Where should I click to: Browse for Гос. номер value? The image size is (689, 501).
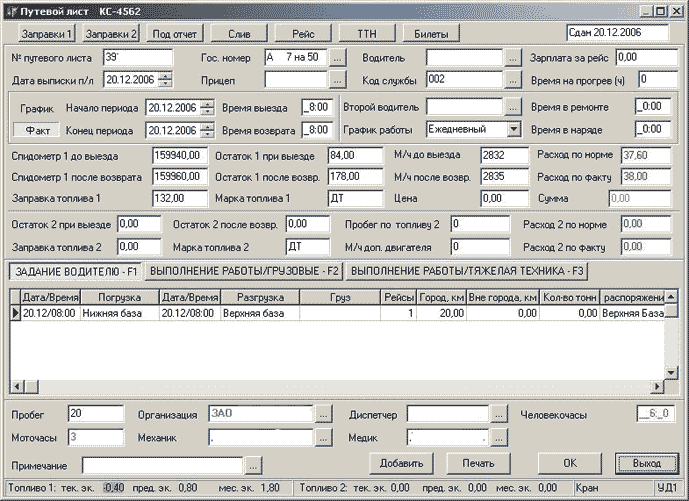pyautogui.click(x=337, y=58)
